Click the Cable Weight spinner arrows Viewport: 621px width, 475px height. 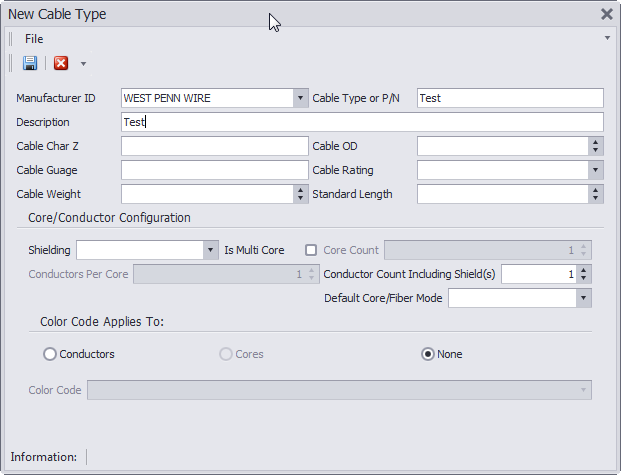[x=300, y=194]
